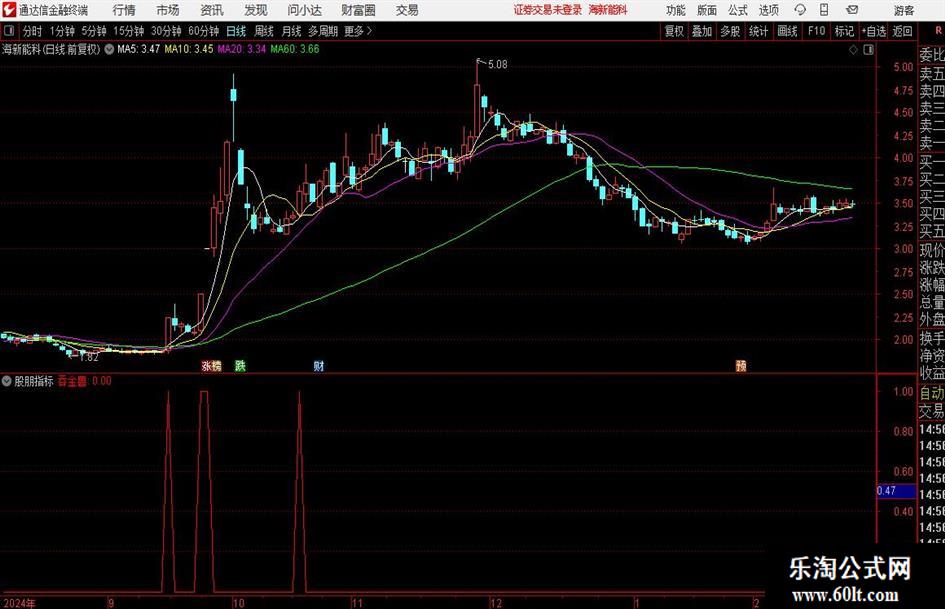Click the 1.82 low price label

tap(89, 357)
